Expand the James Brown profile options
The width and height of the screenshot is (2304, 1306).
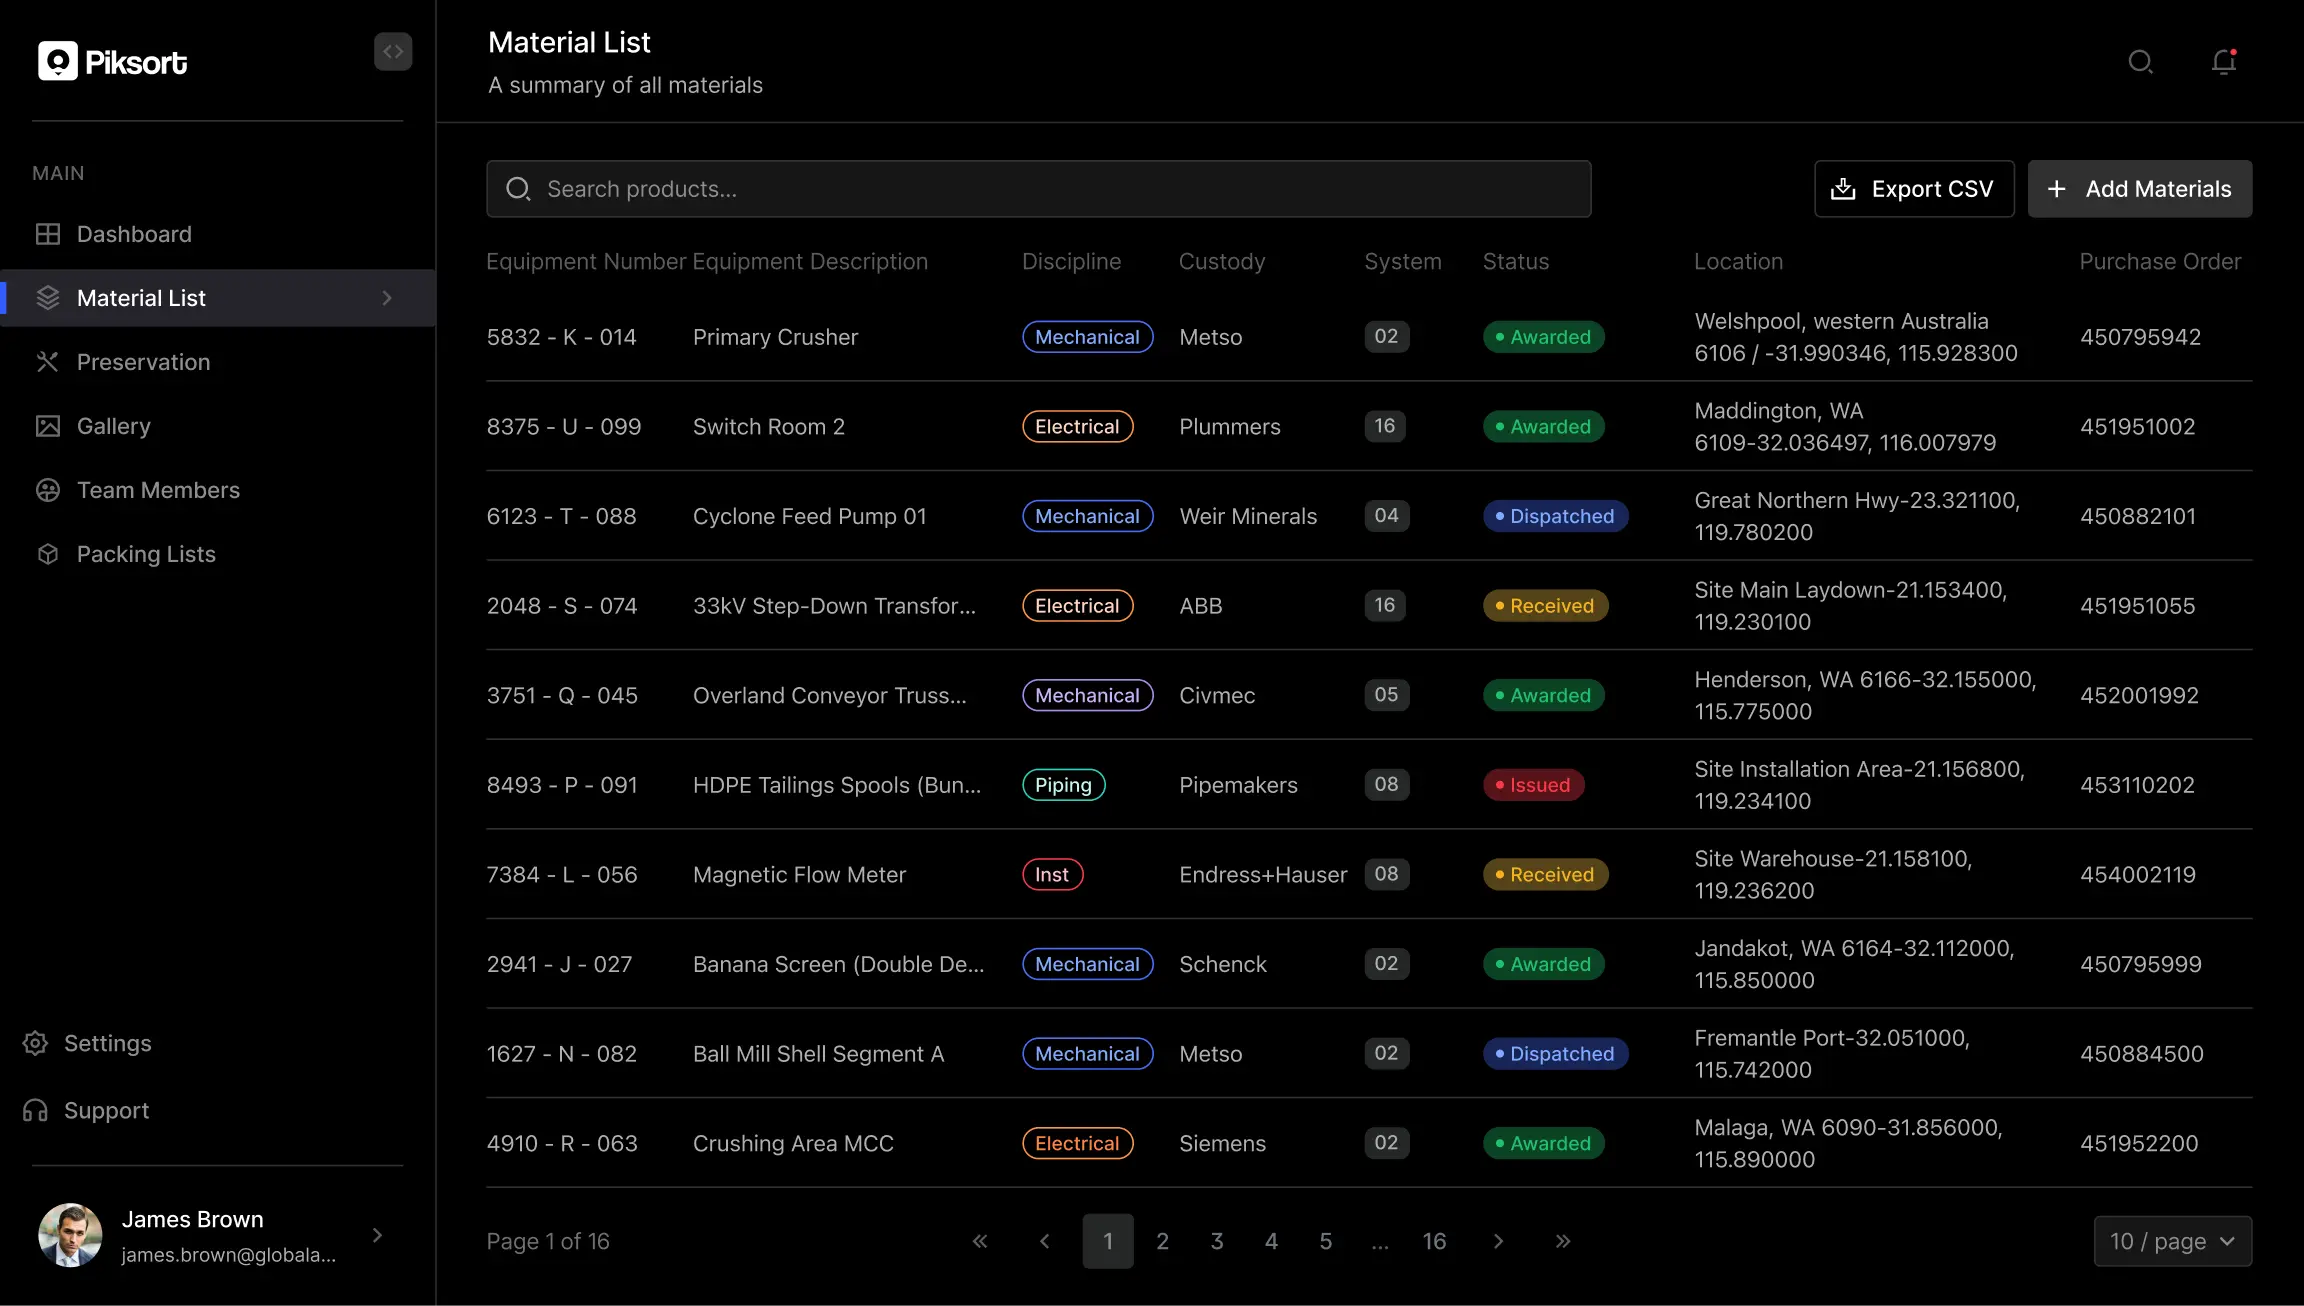pos(377,1235)
